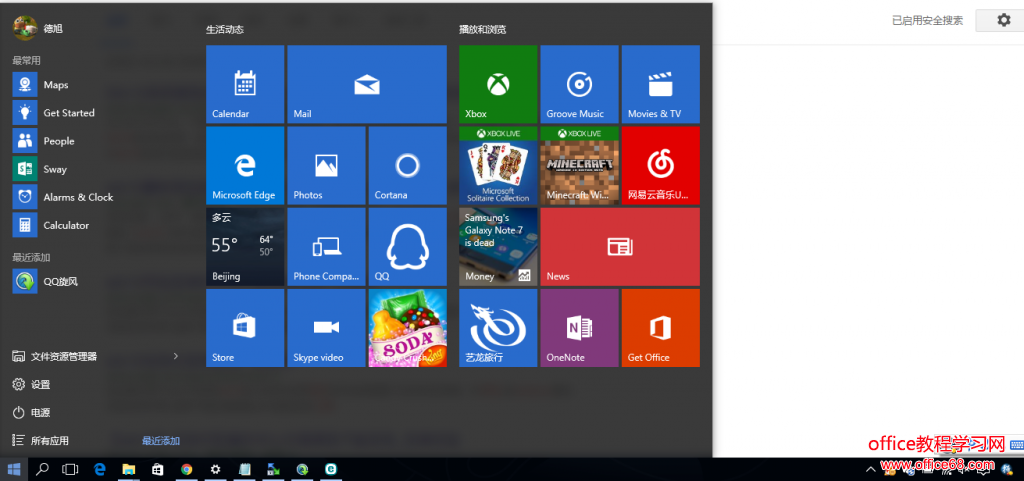This screenshot has height=481, width=1024.
Task: Open the 网易云音乐 red tile
Action: point(660,166)
